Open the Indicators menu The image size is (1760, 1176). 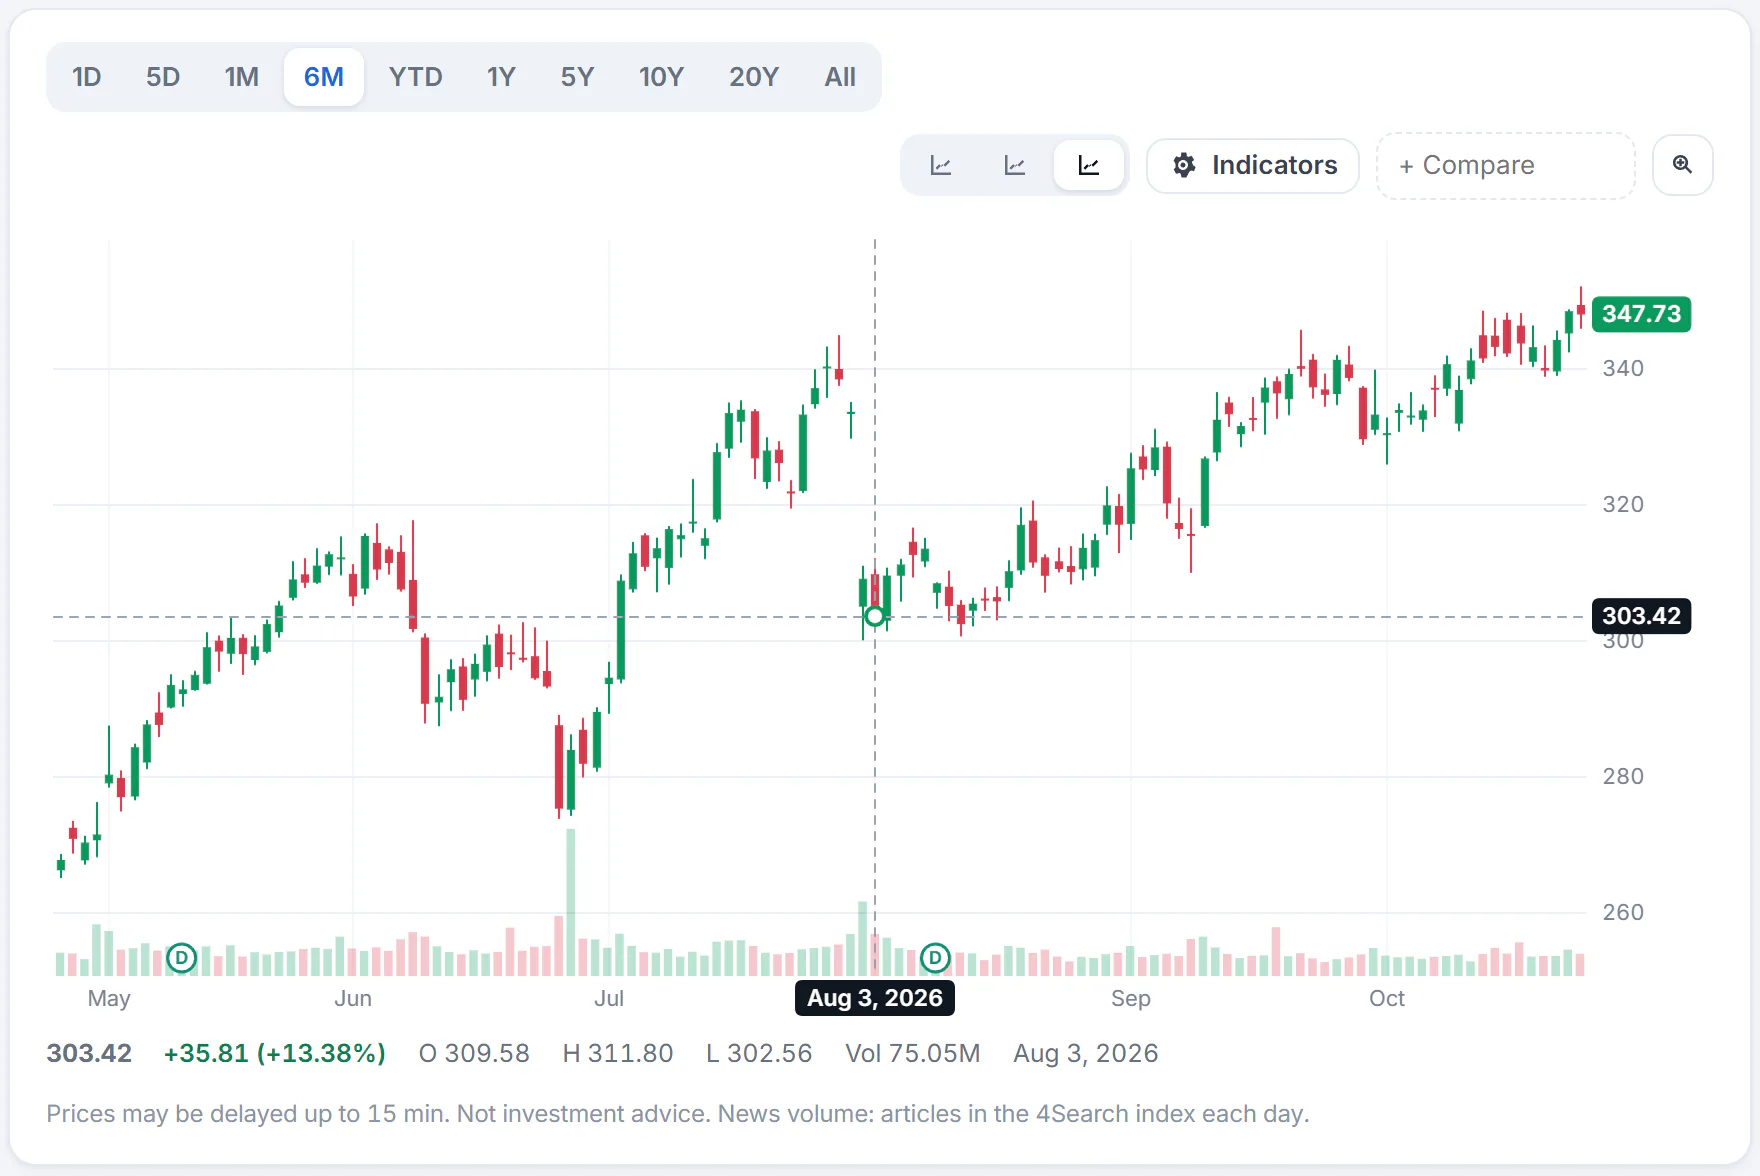(1253, 165)
